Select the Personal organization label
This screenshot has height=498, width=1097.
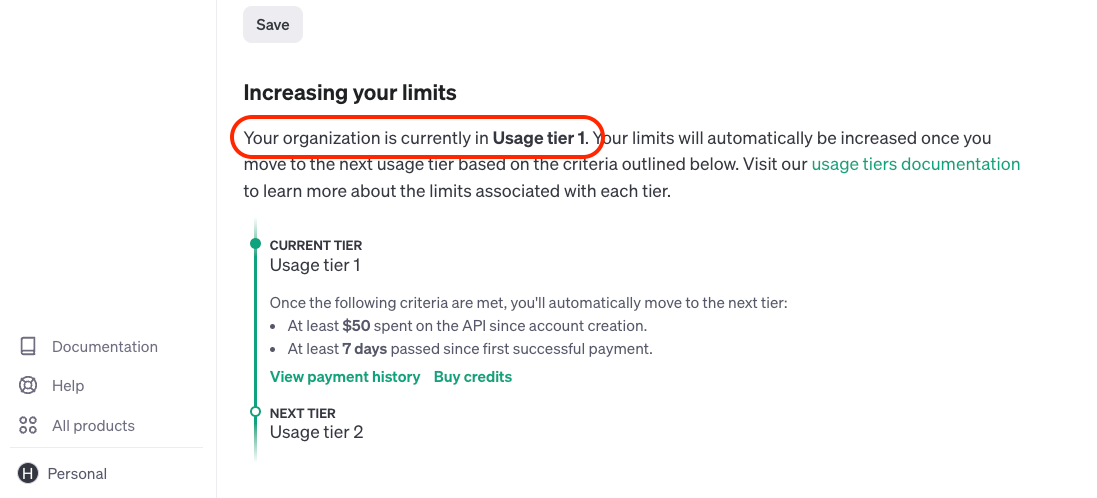coord(77,474)
